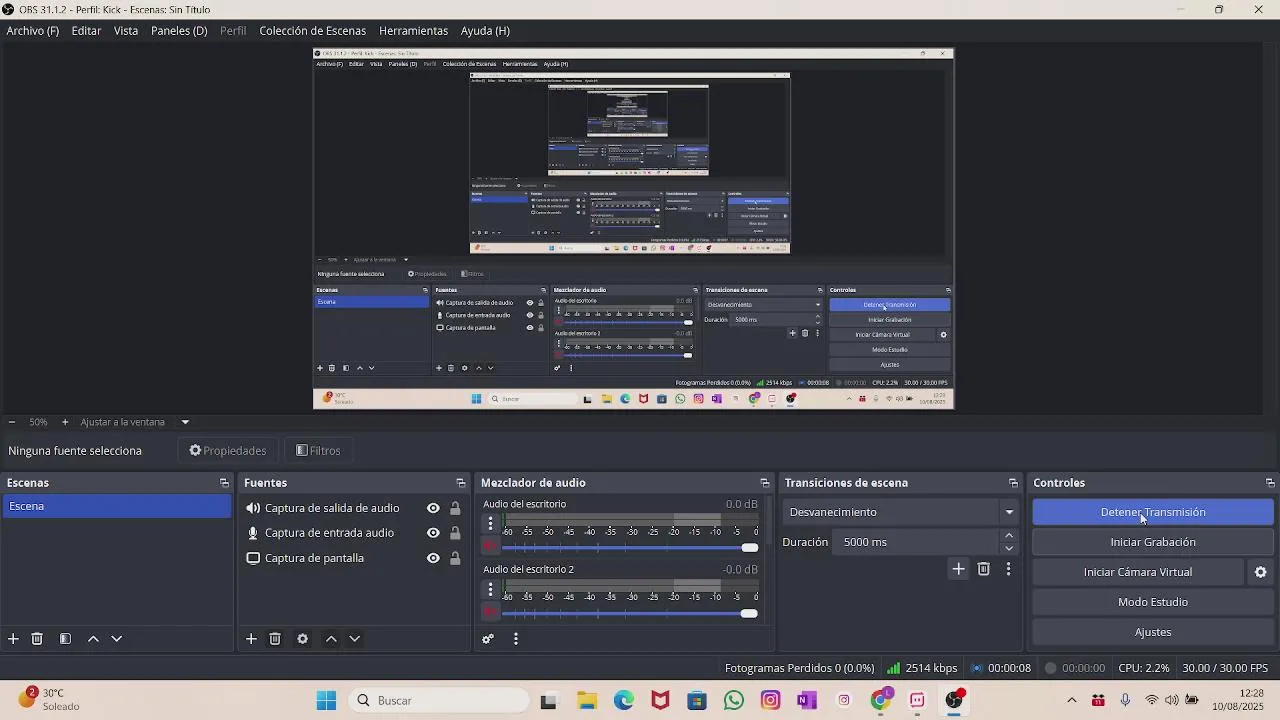The width and height of the screenshot is (1280, 720).
Task: Open Microsoft Edge from the taskbar
Action: coord(624,701)
